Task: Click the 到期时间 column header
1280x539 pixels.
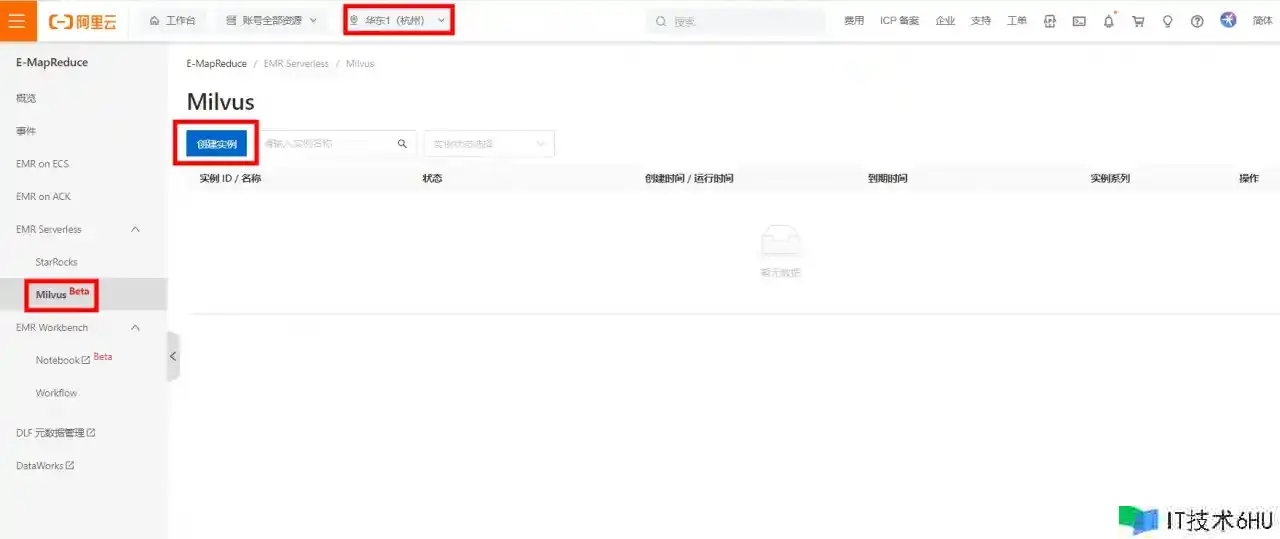Action: pyautogui.click(x=888, y=178)
